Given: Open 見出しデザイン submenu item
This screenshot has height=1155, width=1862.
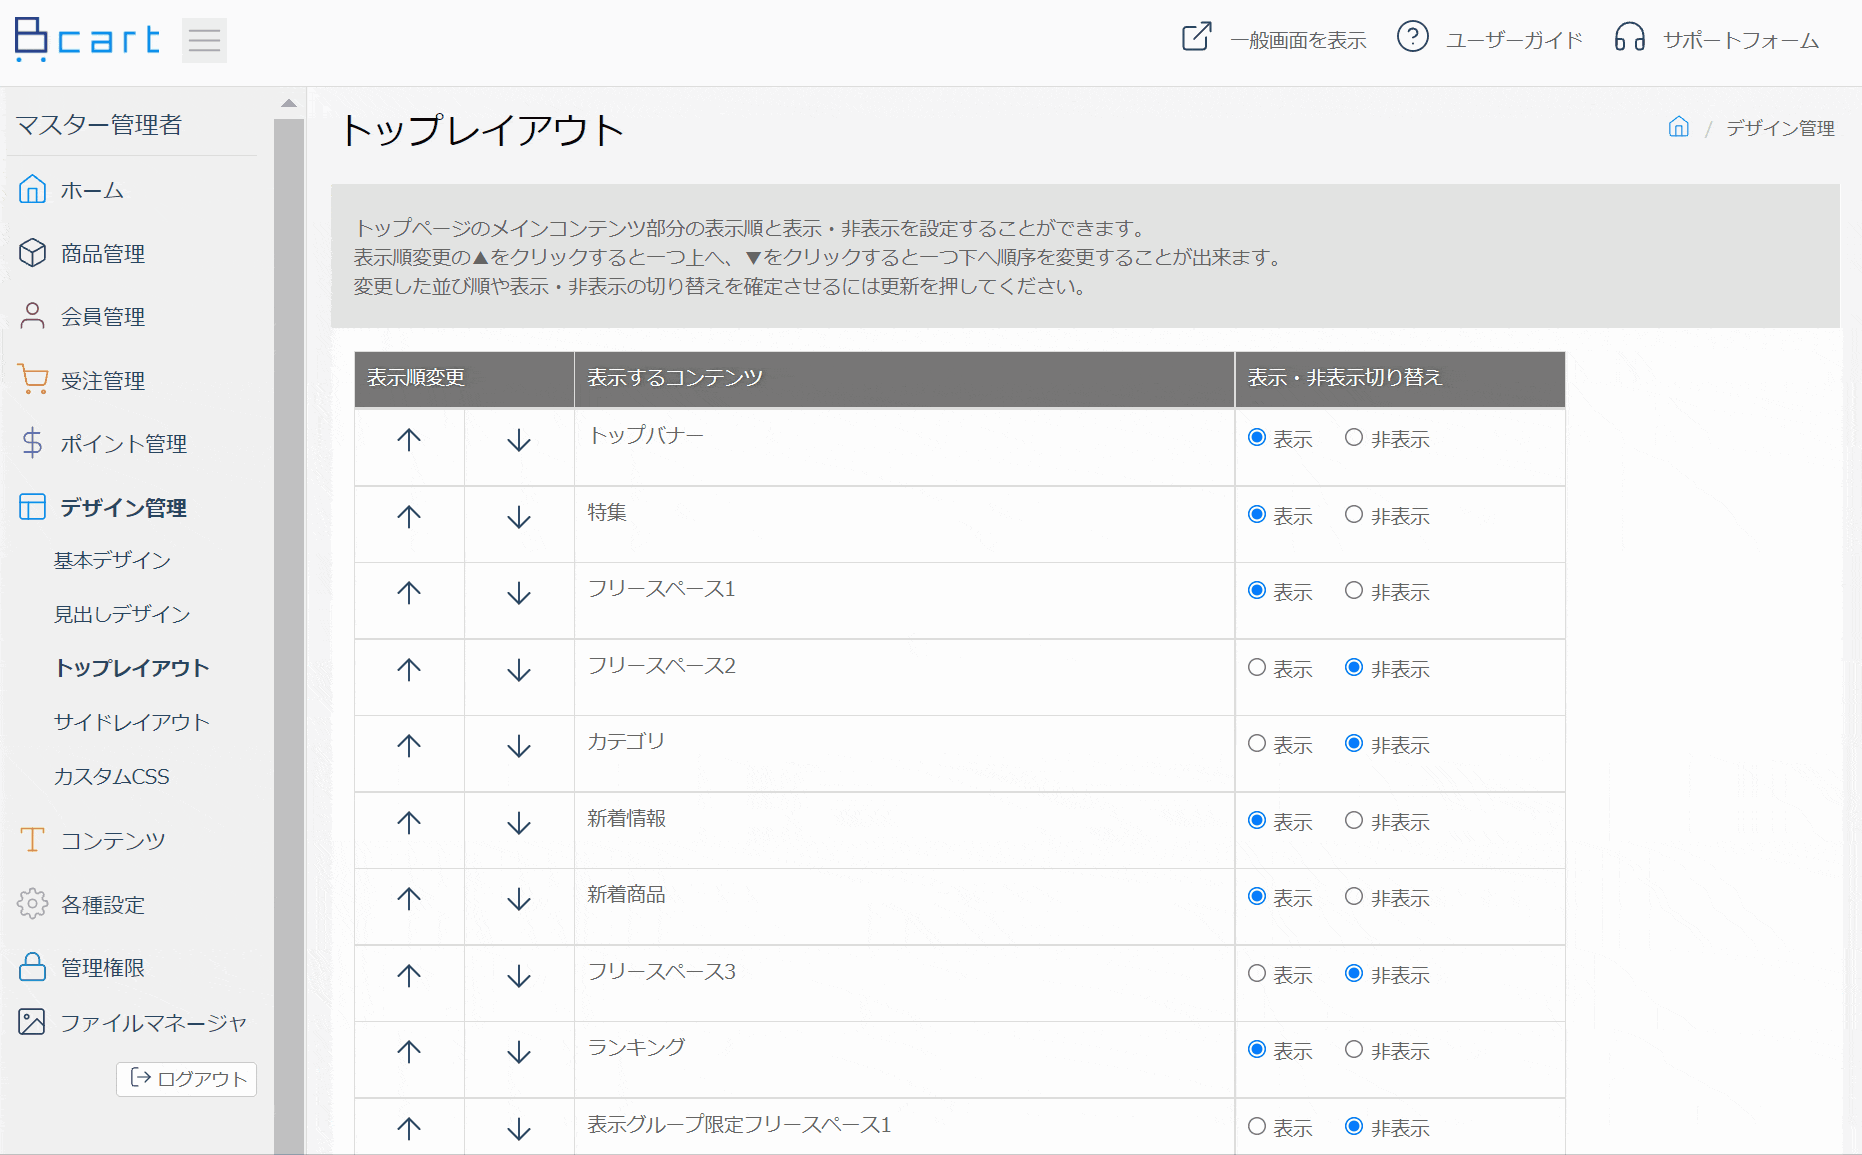Looking at the screenshot, I should coord(122,615).
